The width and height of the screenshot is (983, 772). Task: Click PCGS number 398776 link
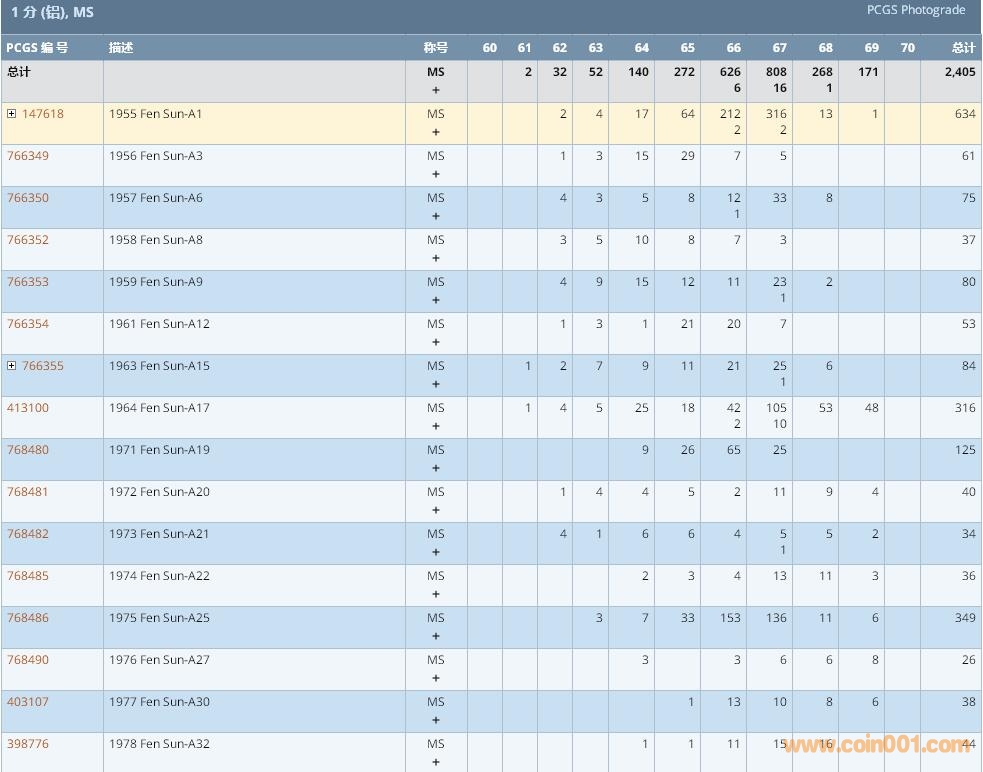[x=28, y=744]
